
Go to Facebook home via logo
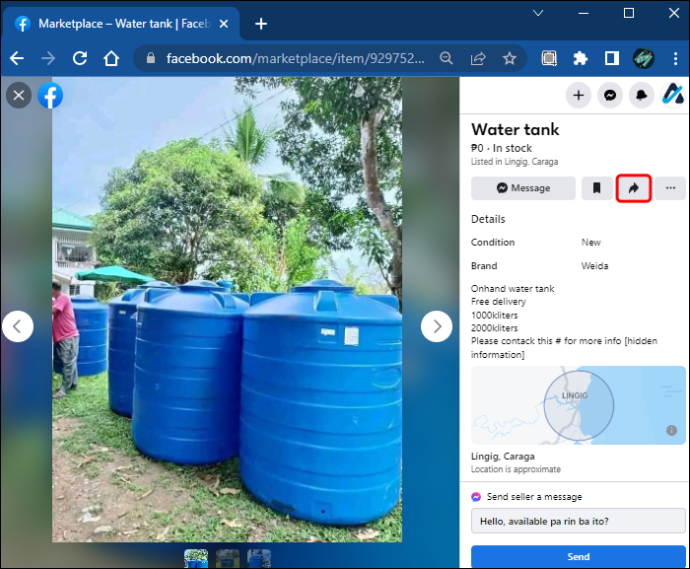point(50,95)
